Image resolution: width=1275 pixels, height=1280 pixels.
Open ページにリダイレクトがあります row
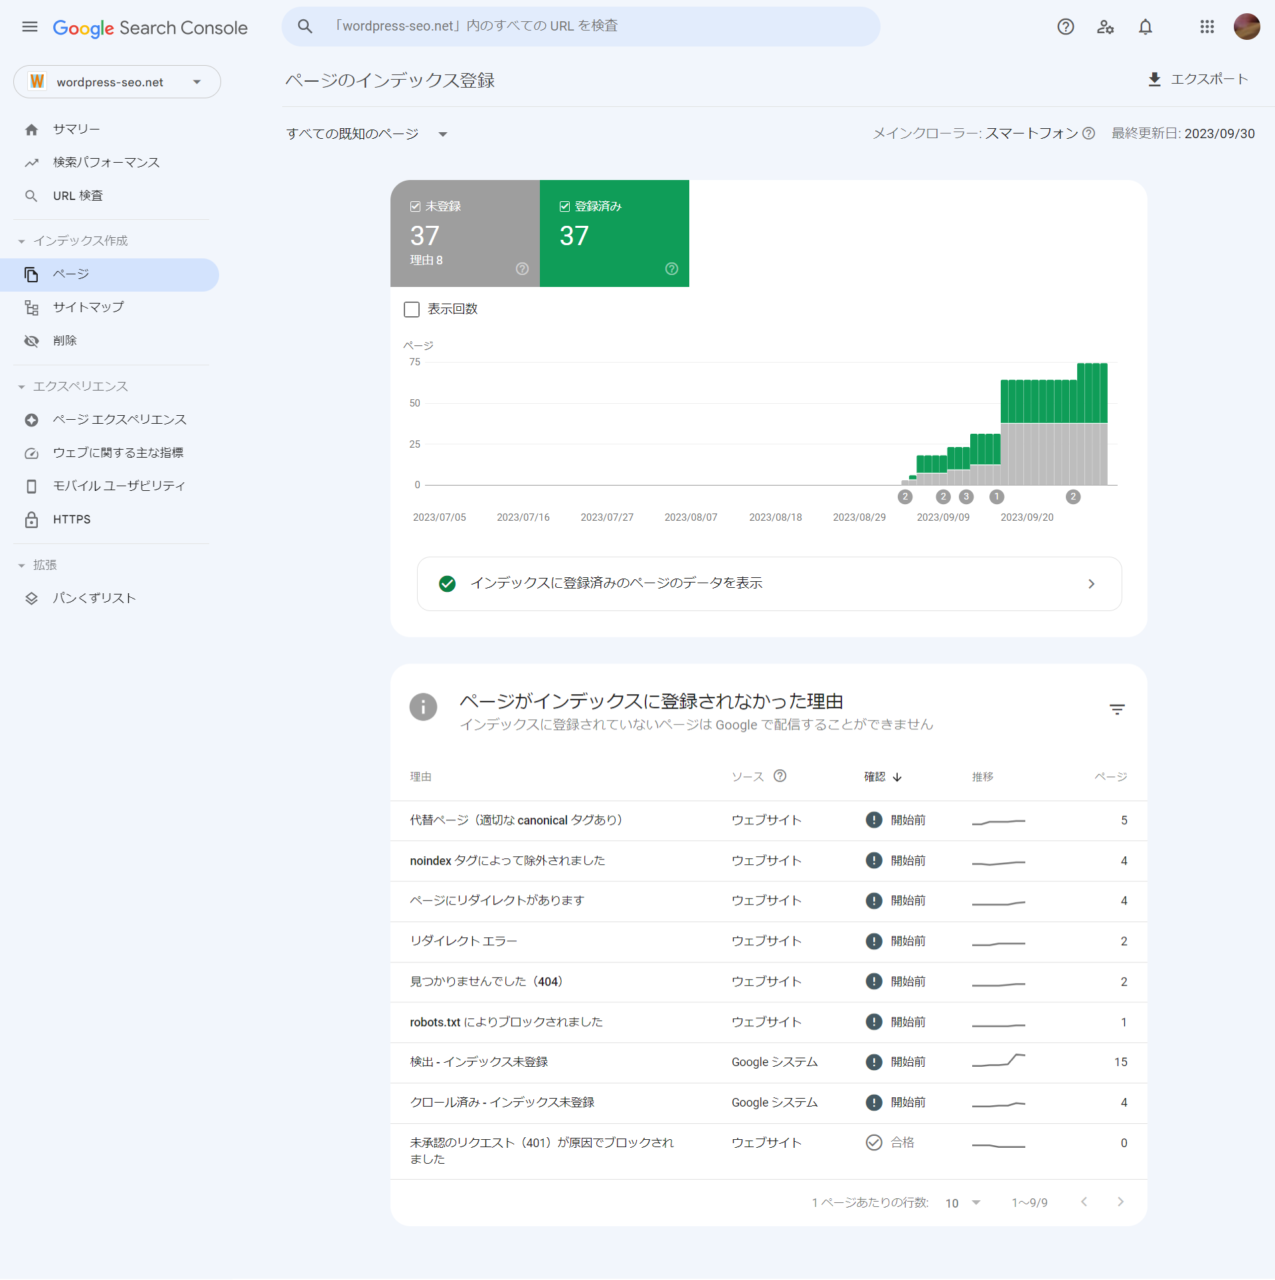769,901
